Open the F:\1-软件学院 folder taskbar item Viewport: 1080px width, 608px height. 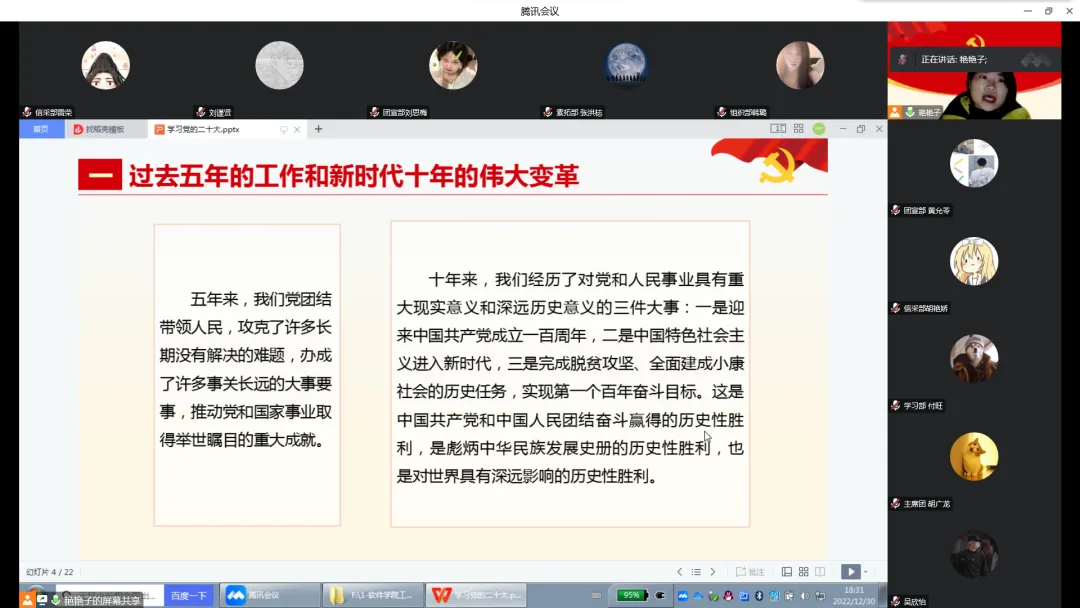coord(373,595)
